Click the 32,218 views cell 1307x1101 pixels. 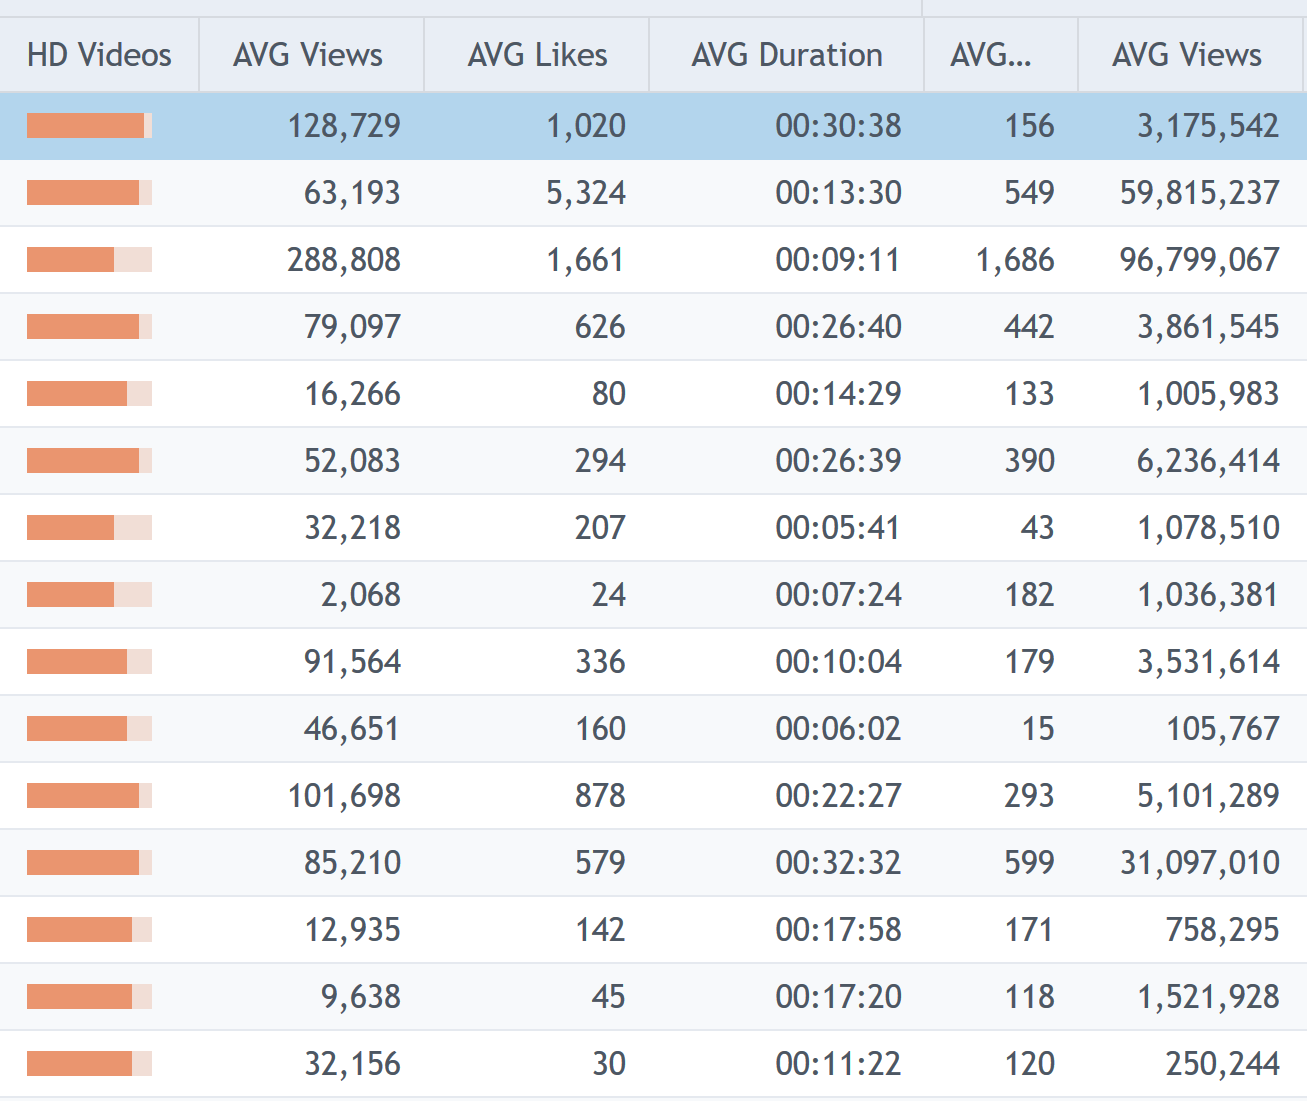352,528
